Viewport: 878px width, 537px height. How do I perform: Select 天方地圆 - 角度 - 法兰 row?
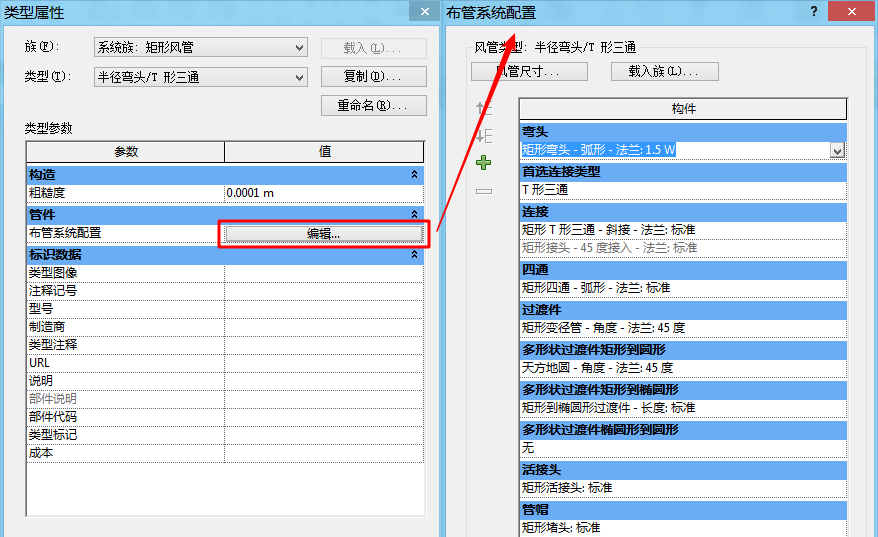(x=683, y=368)
